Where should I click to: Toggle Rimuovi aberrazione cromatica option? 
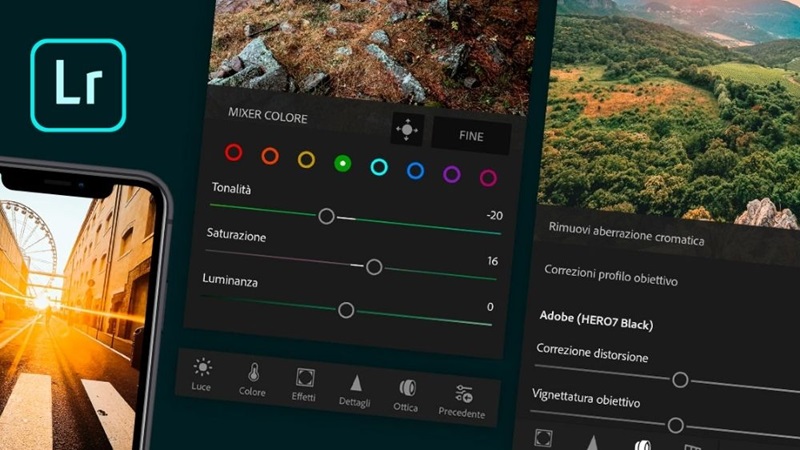click(x=626, y=240)
